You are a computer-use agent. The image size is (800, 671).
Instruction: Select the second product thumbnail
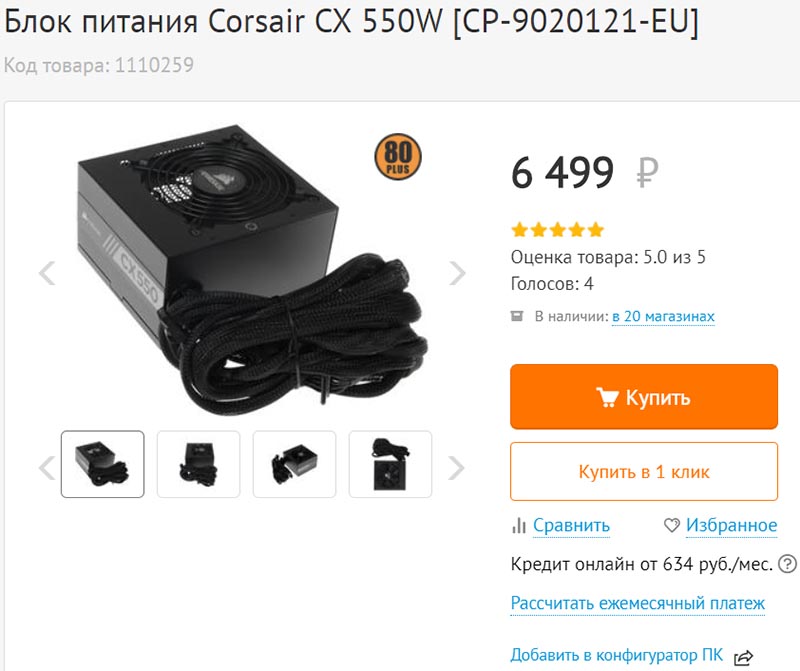pyautogui.click(x=198, y=464)
